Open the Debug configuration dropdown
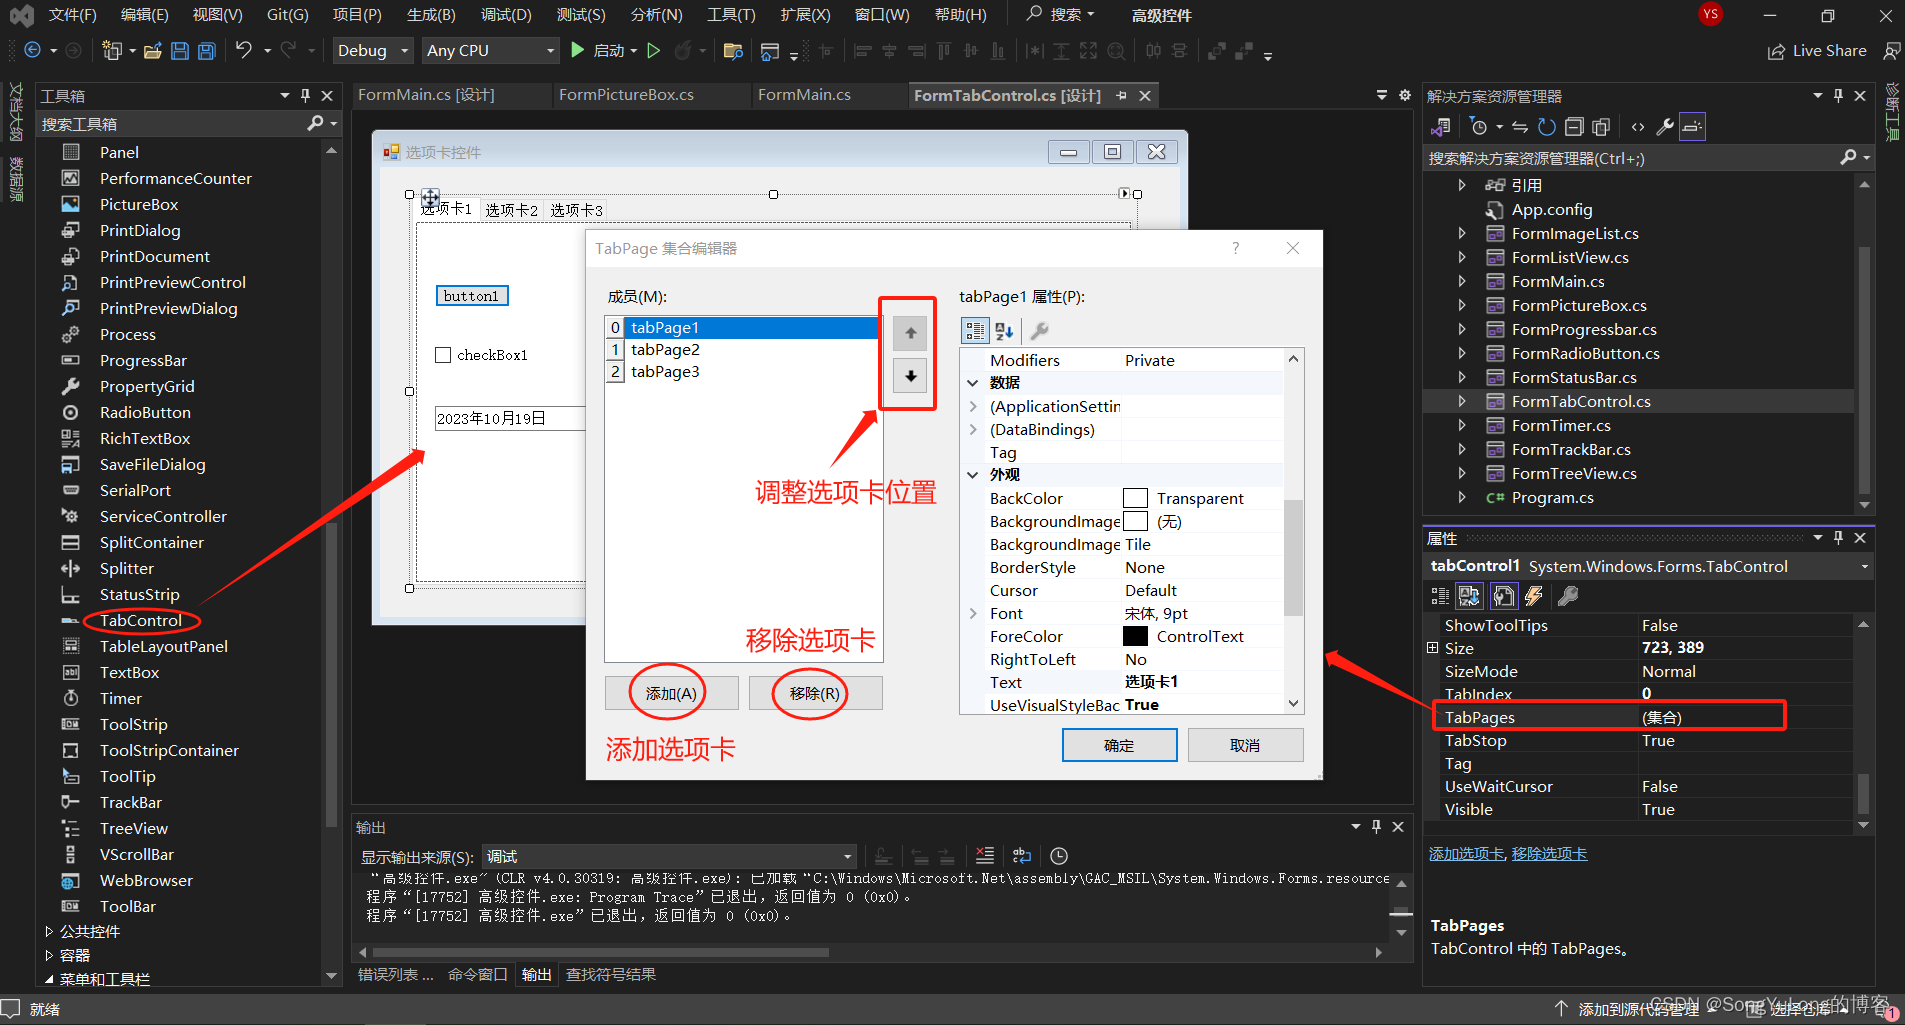This screenshot has height=1025, width=1905. (x=374, y=50)
